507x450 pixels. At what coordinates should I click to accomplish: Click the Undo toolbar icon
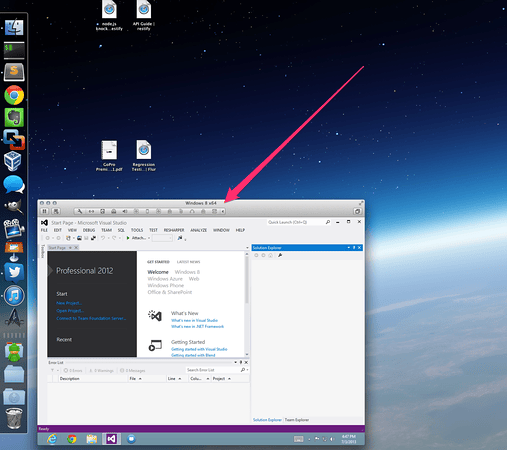[103, 238]
